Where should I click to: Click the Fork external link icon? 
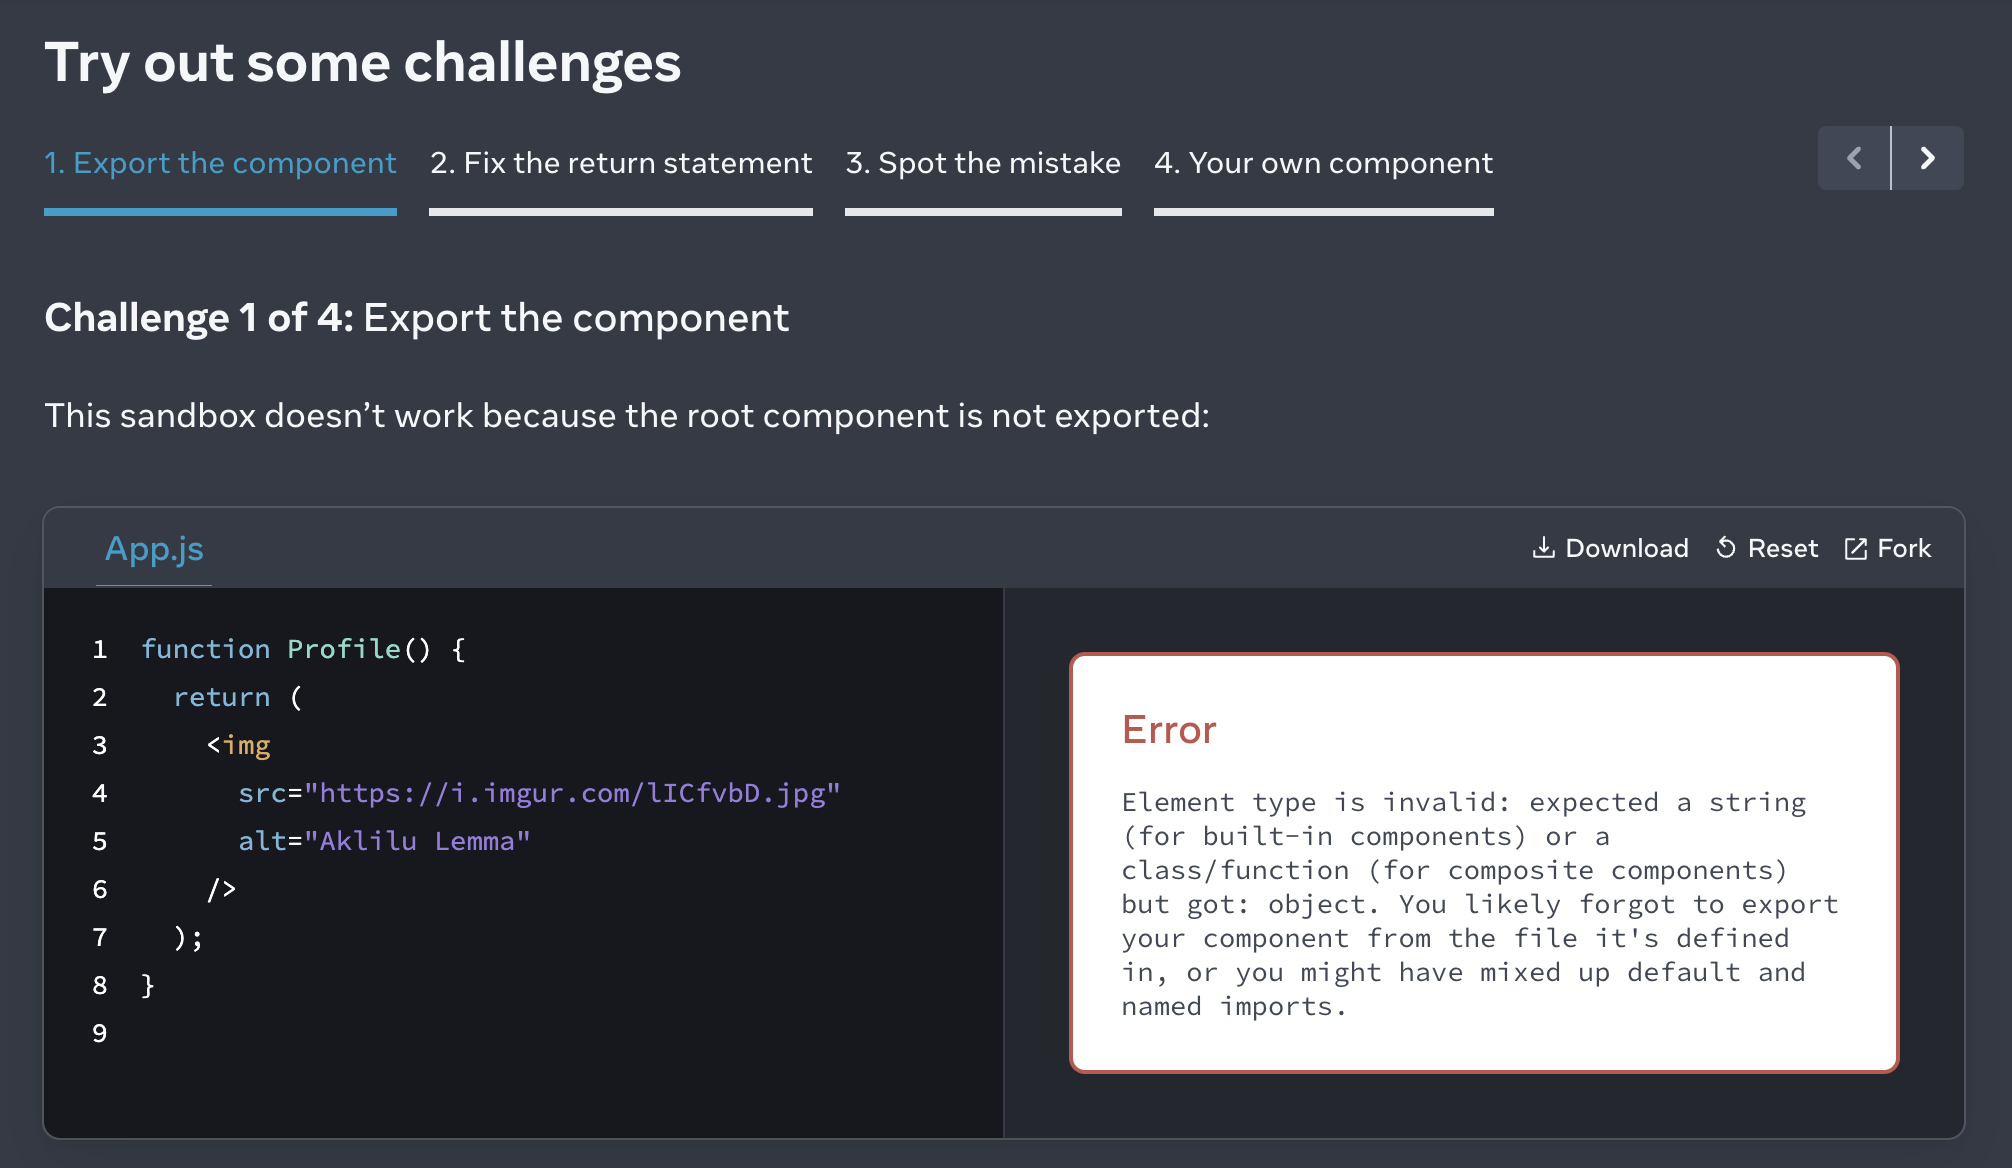pos(1855,548)
